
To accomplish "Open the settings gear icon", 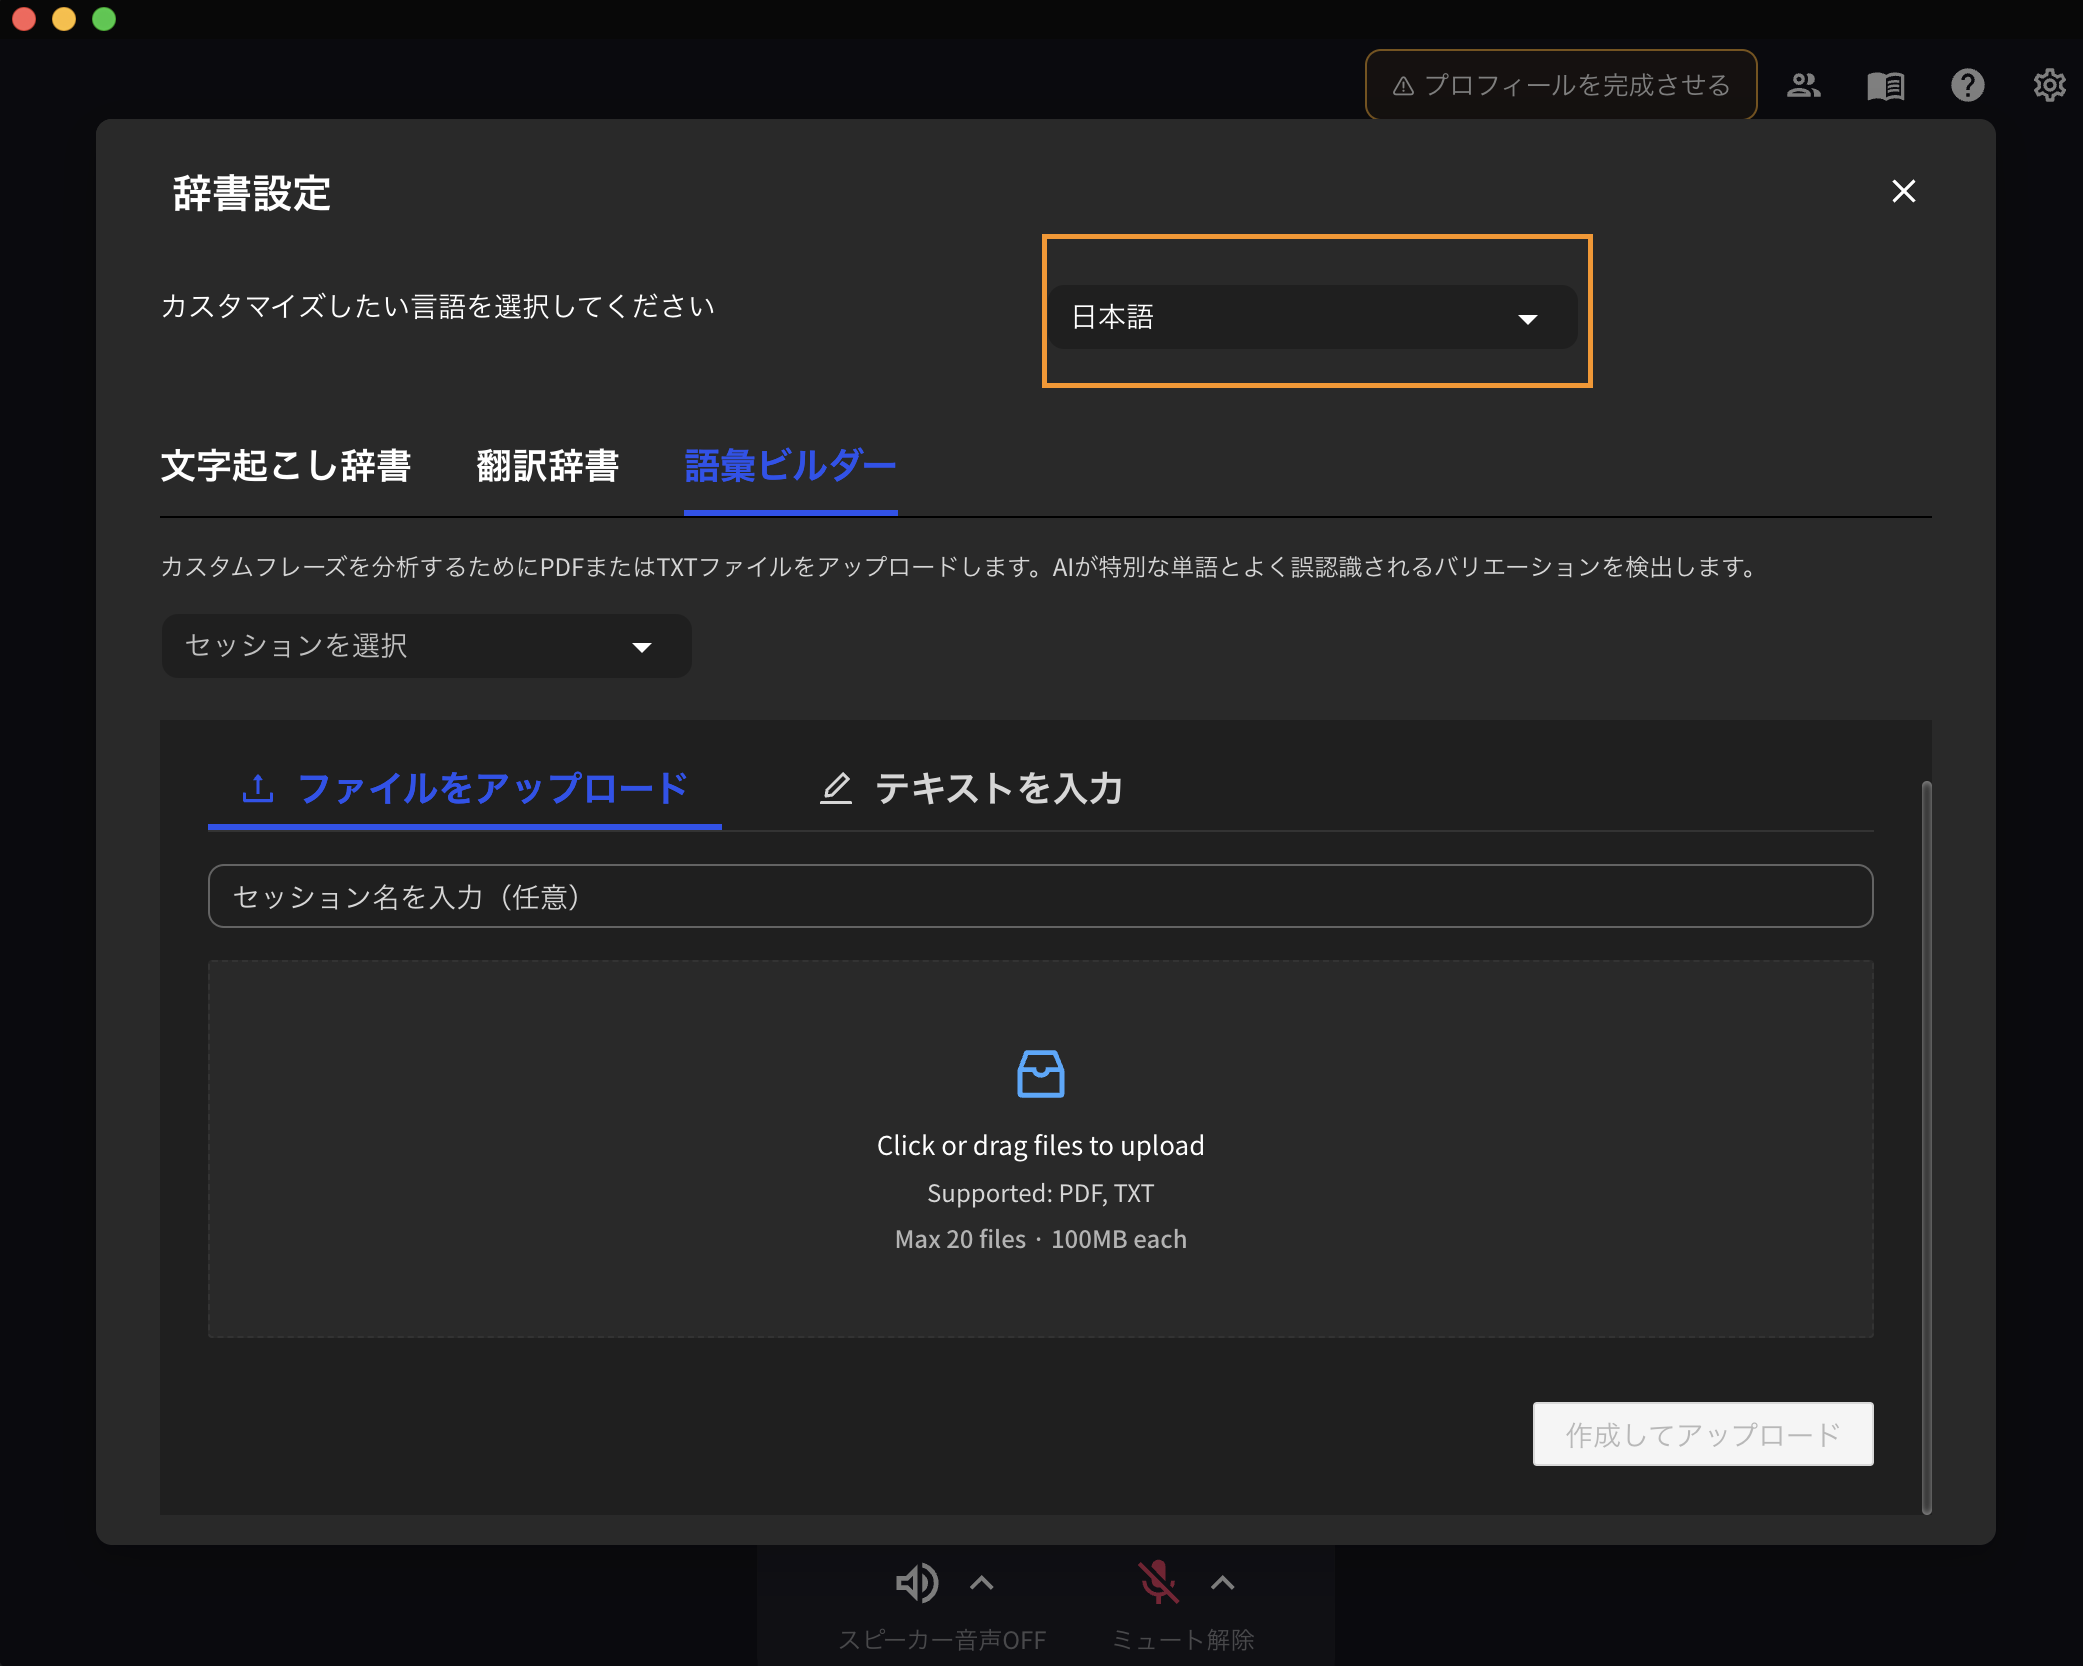I will point(2049,85).
